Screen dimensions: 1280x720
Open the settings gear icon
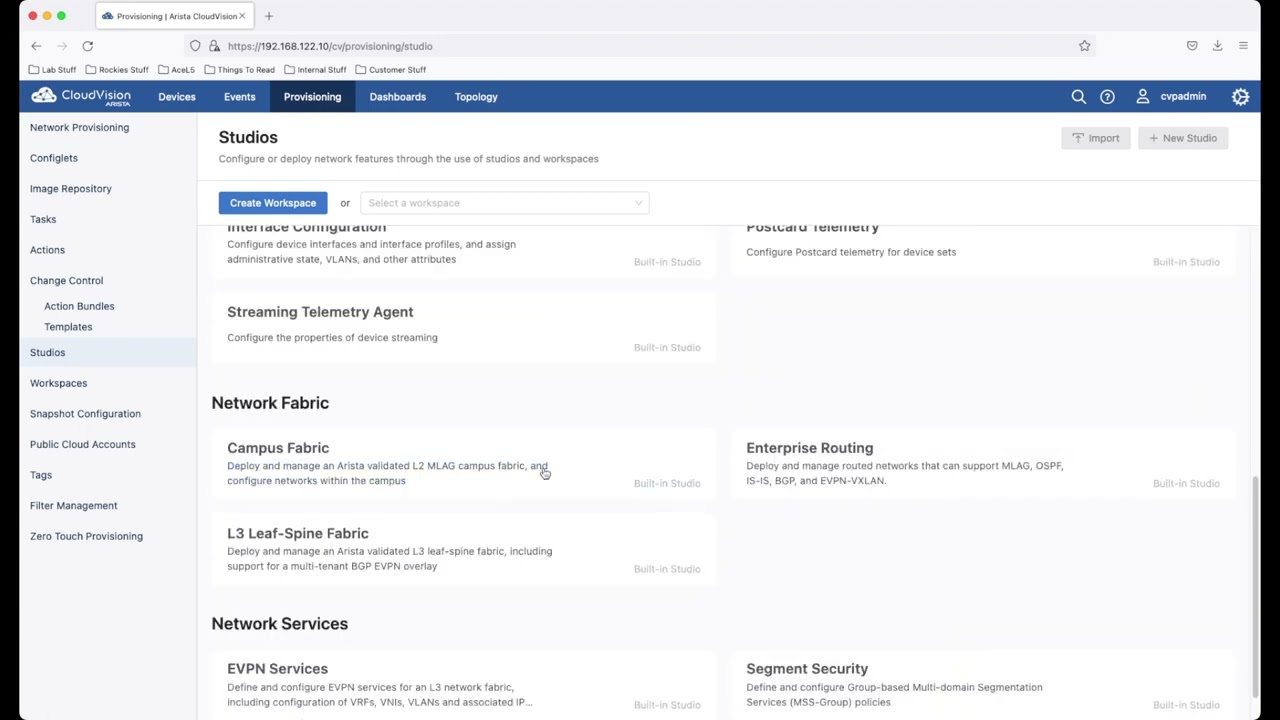pyautogui.click(x=1240, y=97)
